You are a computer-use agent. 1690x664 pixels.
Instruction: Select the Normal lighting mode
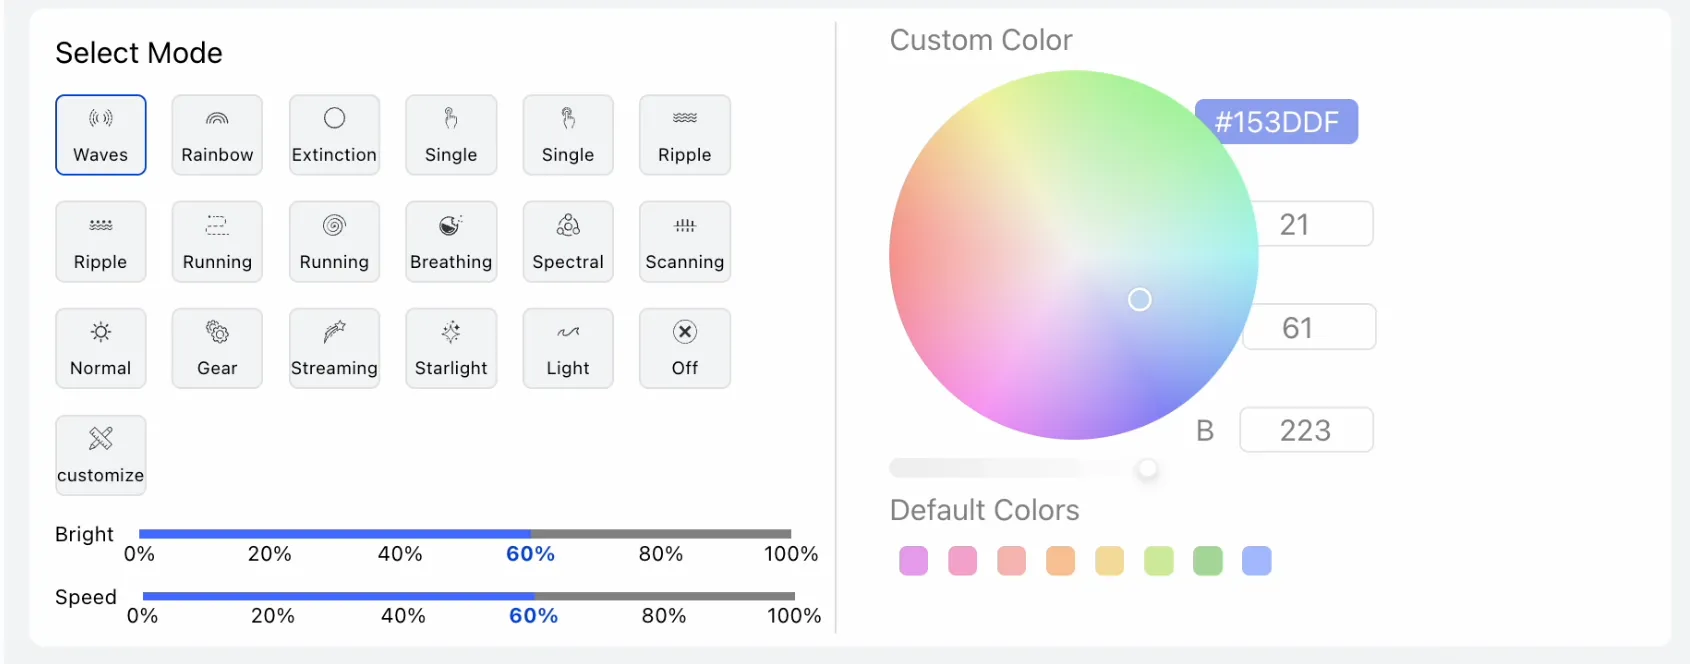(x=100, y=348)
